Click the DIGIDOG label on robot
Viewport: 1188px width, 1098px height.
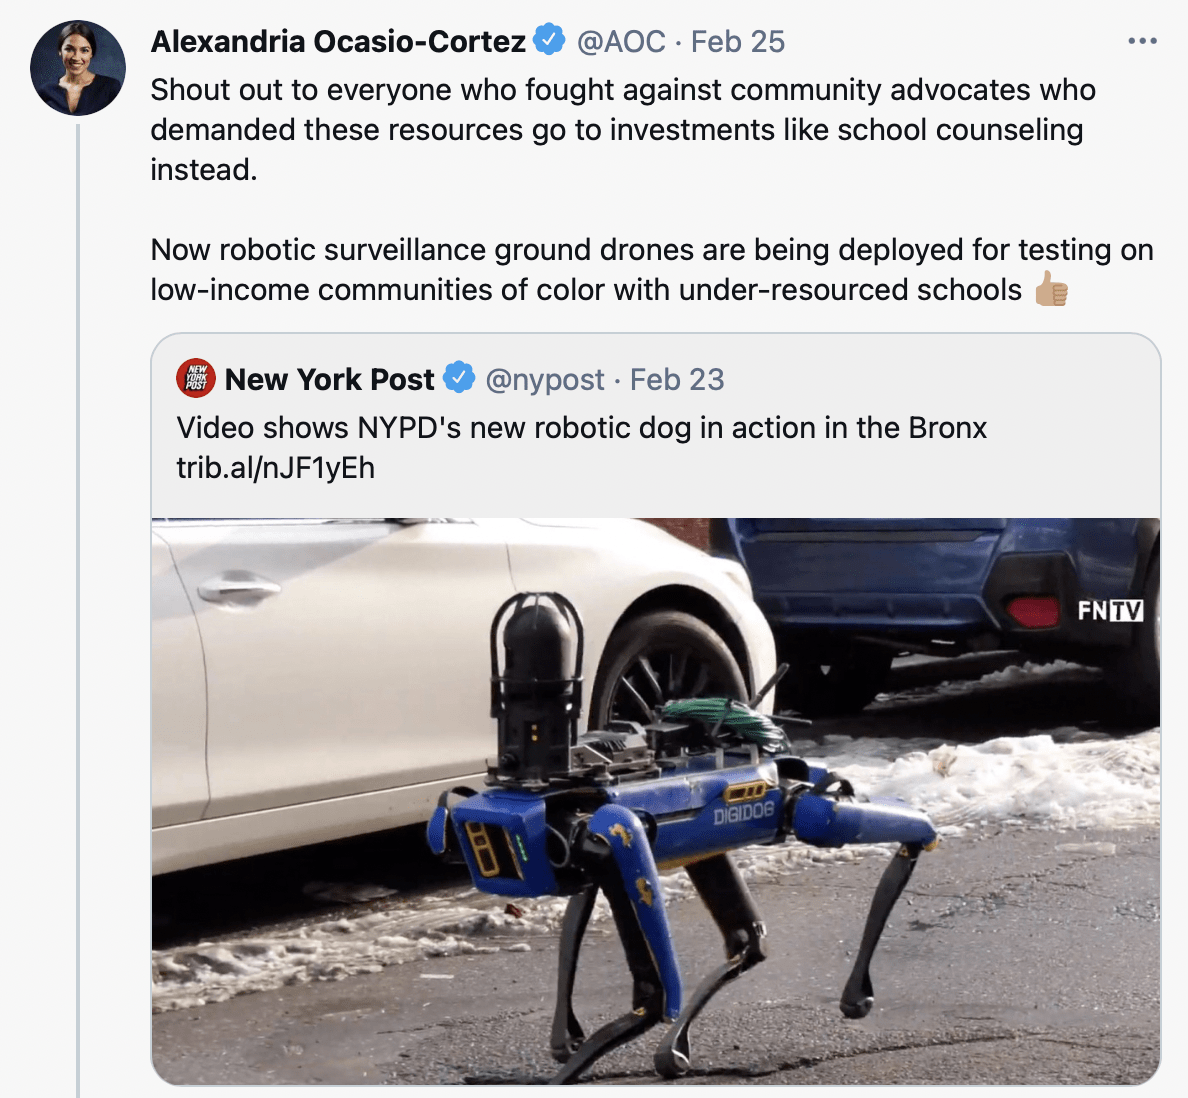click(x=743, y=813)
